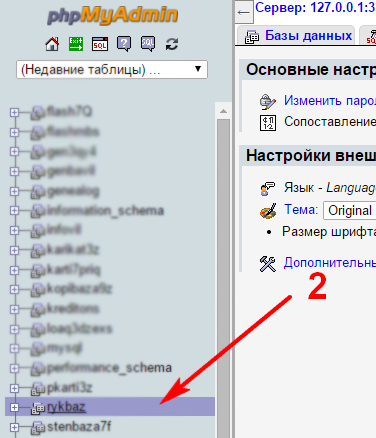
Task: Open the Недавние таблицы dropdown
Action: coord(112,69)
